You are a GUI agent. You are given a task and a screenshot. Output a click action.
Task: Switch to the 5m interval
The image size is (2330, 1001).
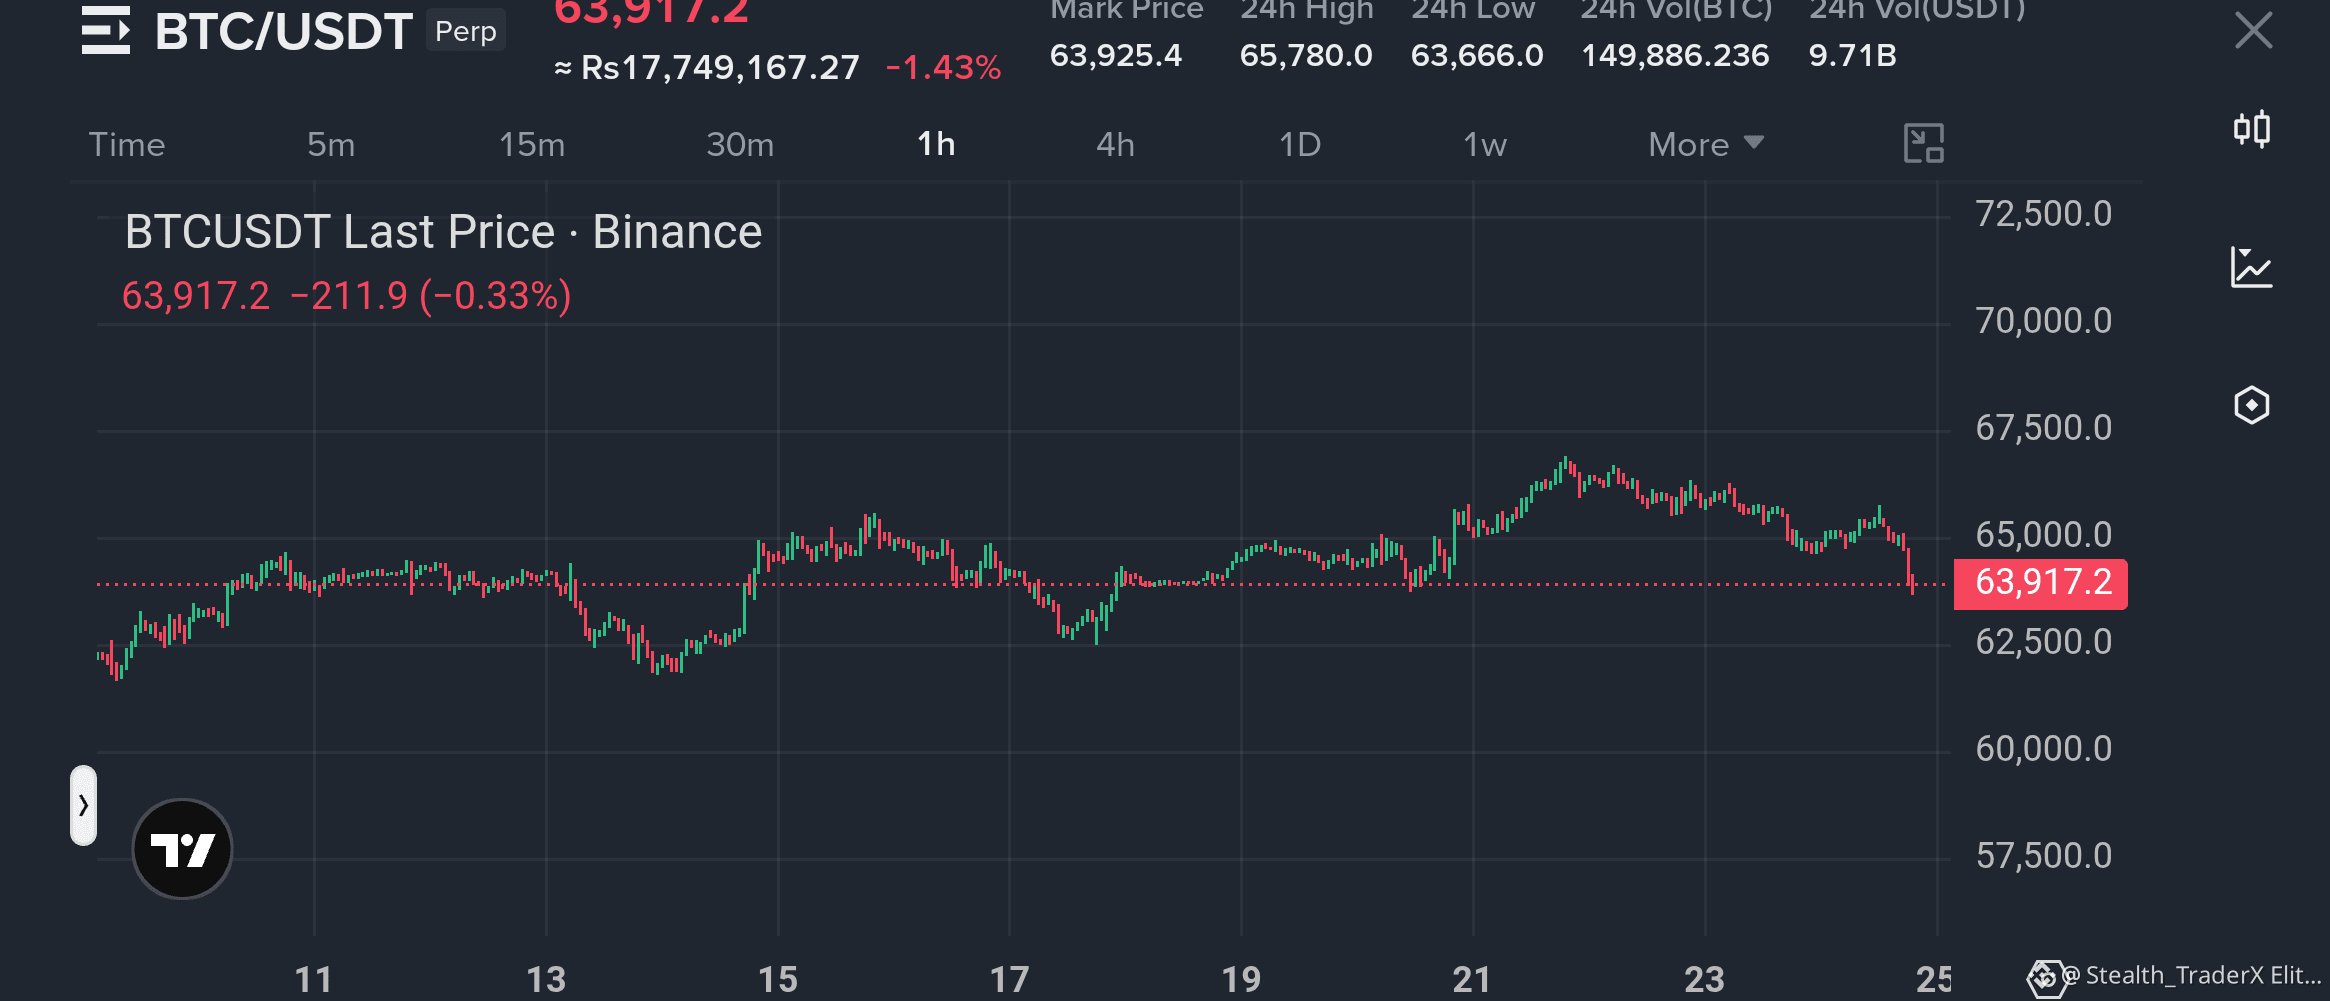click(331, 144)
